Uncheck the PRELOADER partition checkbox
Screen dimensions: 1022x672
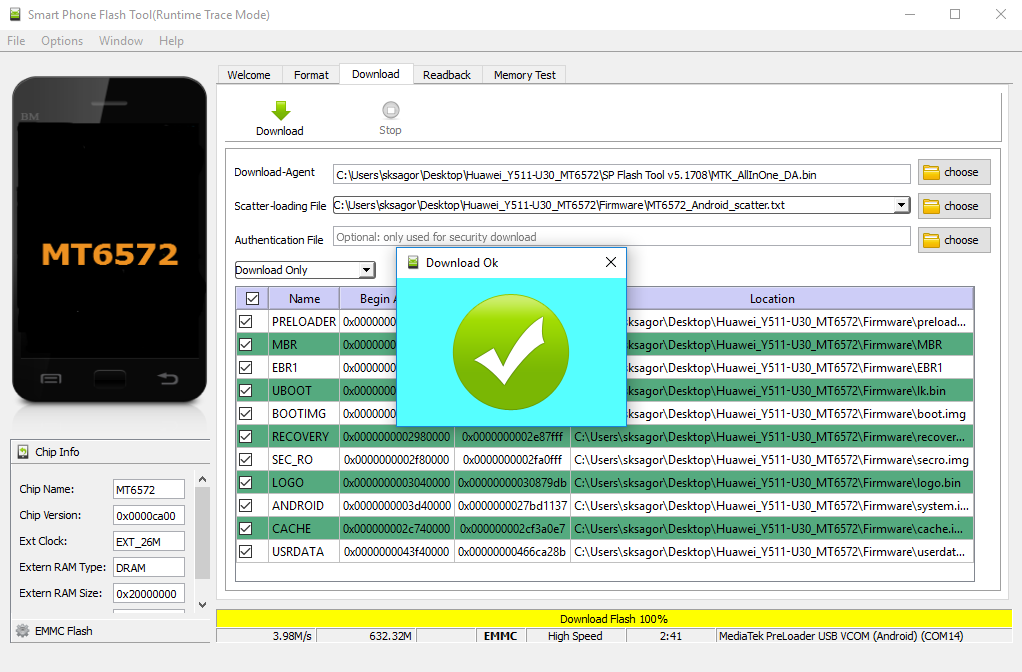[246, 321]
